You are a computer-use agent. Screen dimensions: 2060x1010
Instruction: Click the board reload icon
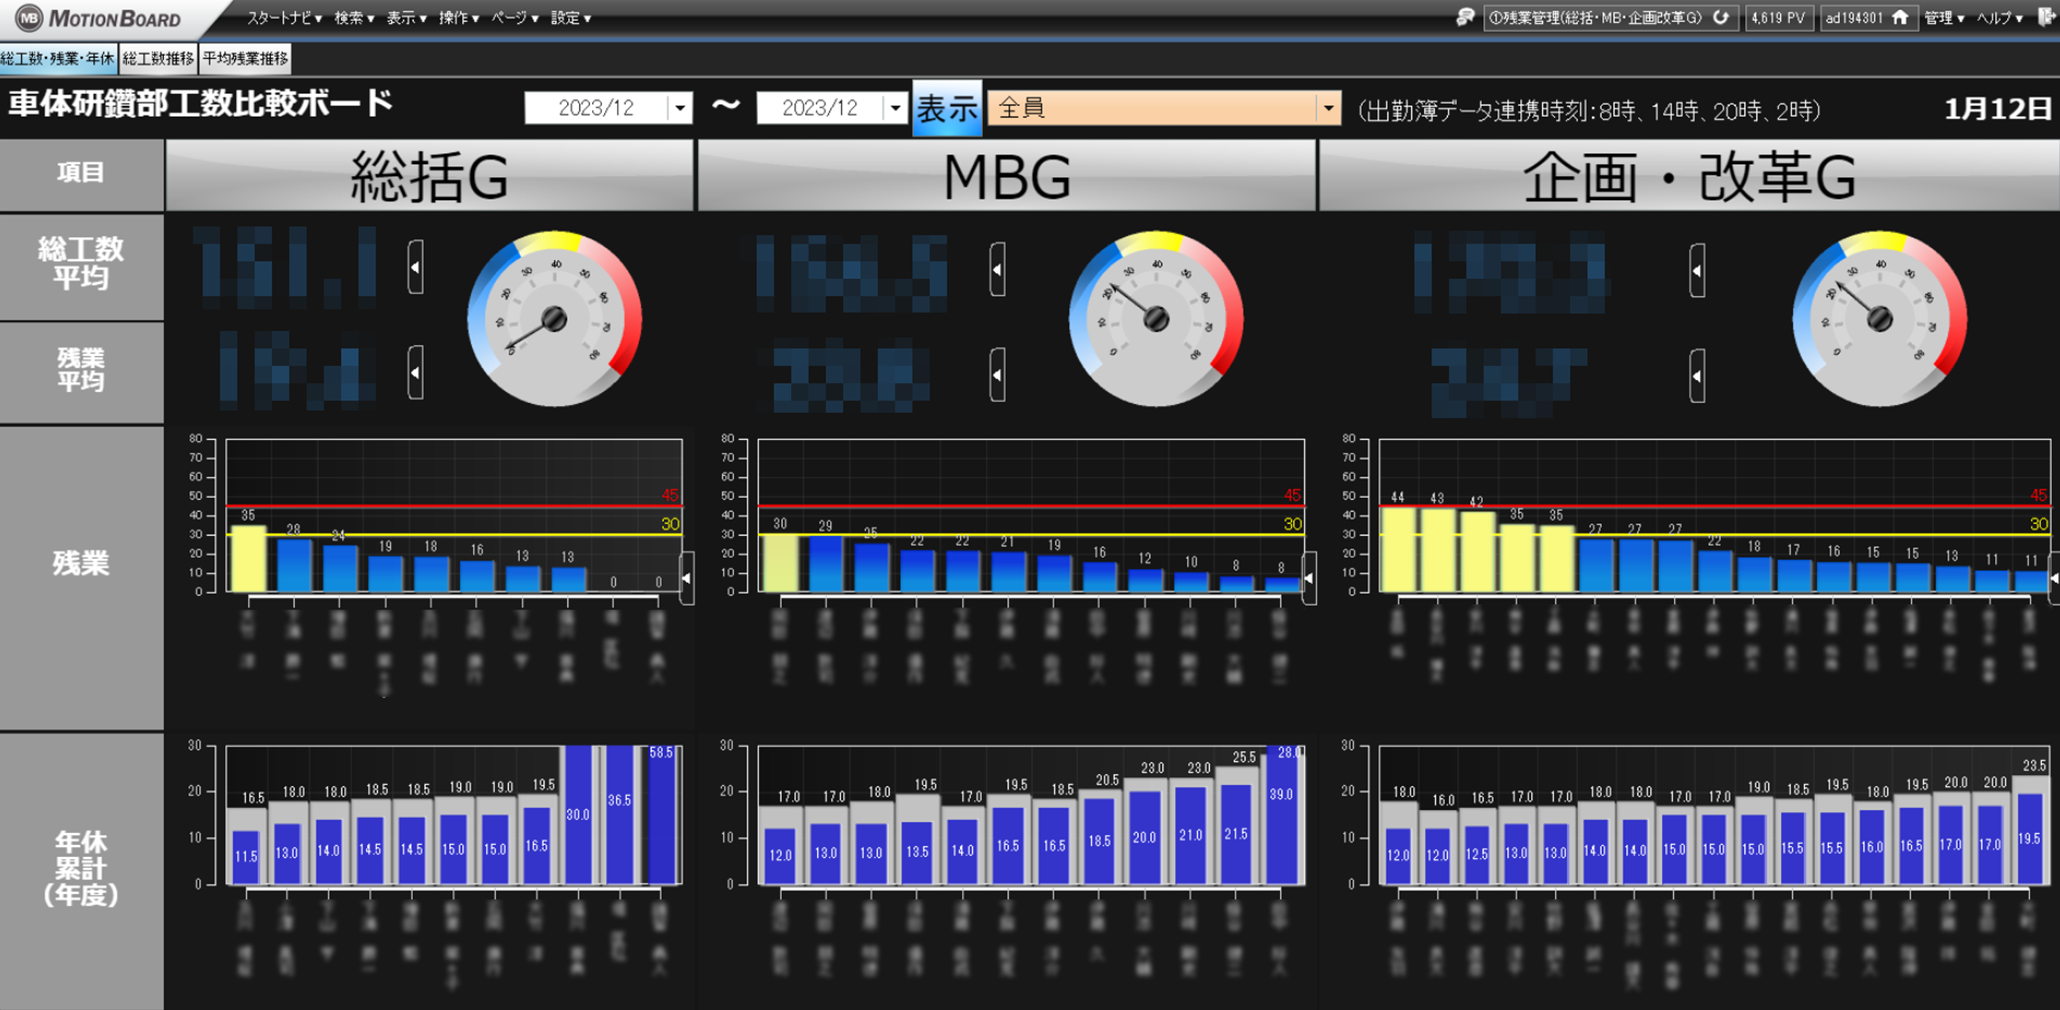tap(1721, 17)
